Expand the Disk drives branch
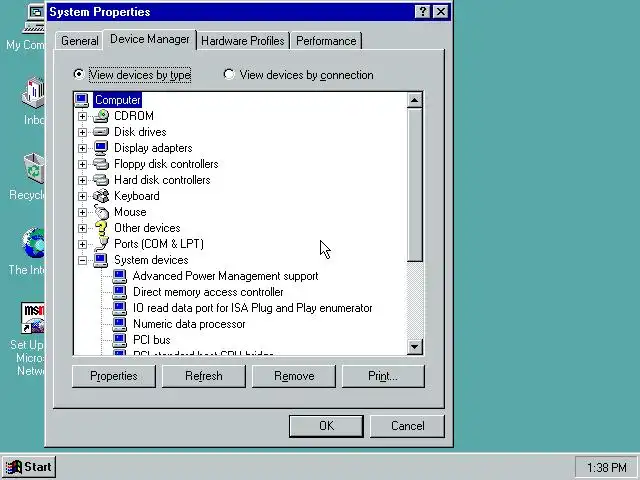Screen dimensions: 640x480 point(82,132)
